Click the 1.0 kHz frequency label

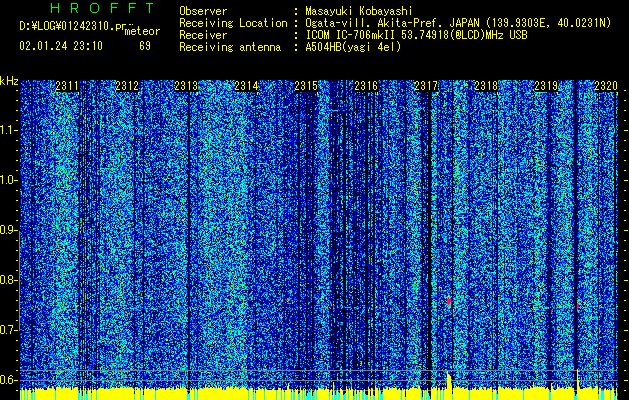coord(8,180)
